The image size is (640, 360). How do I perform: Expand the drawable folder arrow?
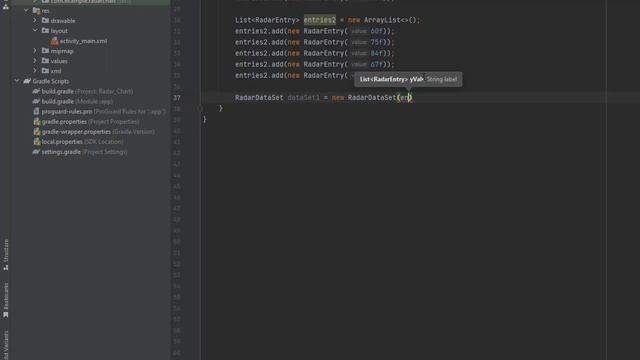point(35,20)
